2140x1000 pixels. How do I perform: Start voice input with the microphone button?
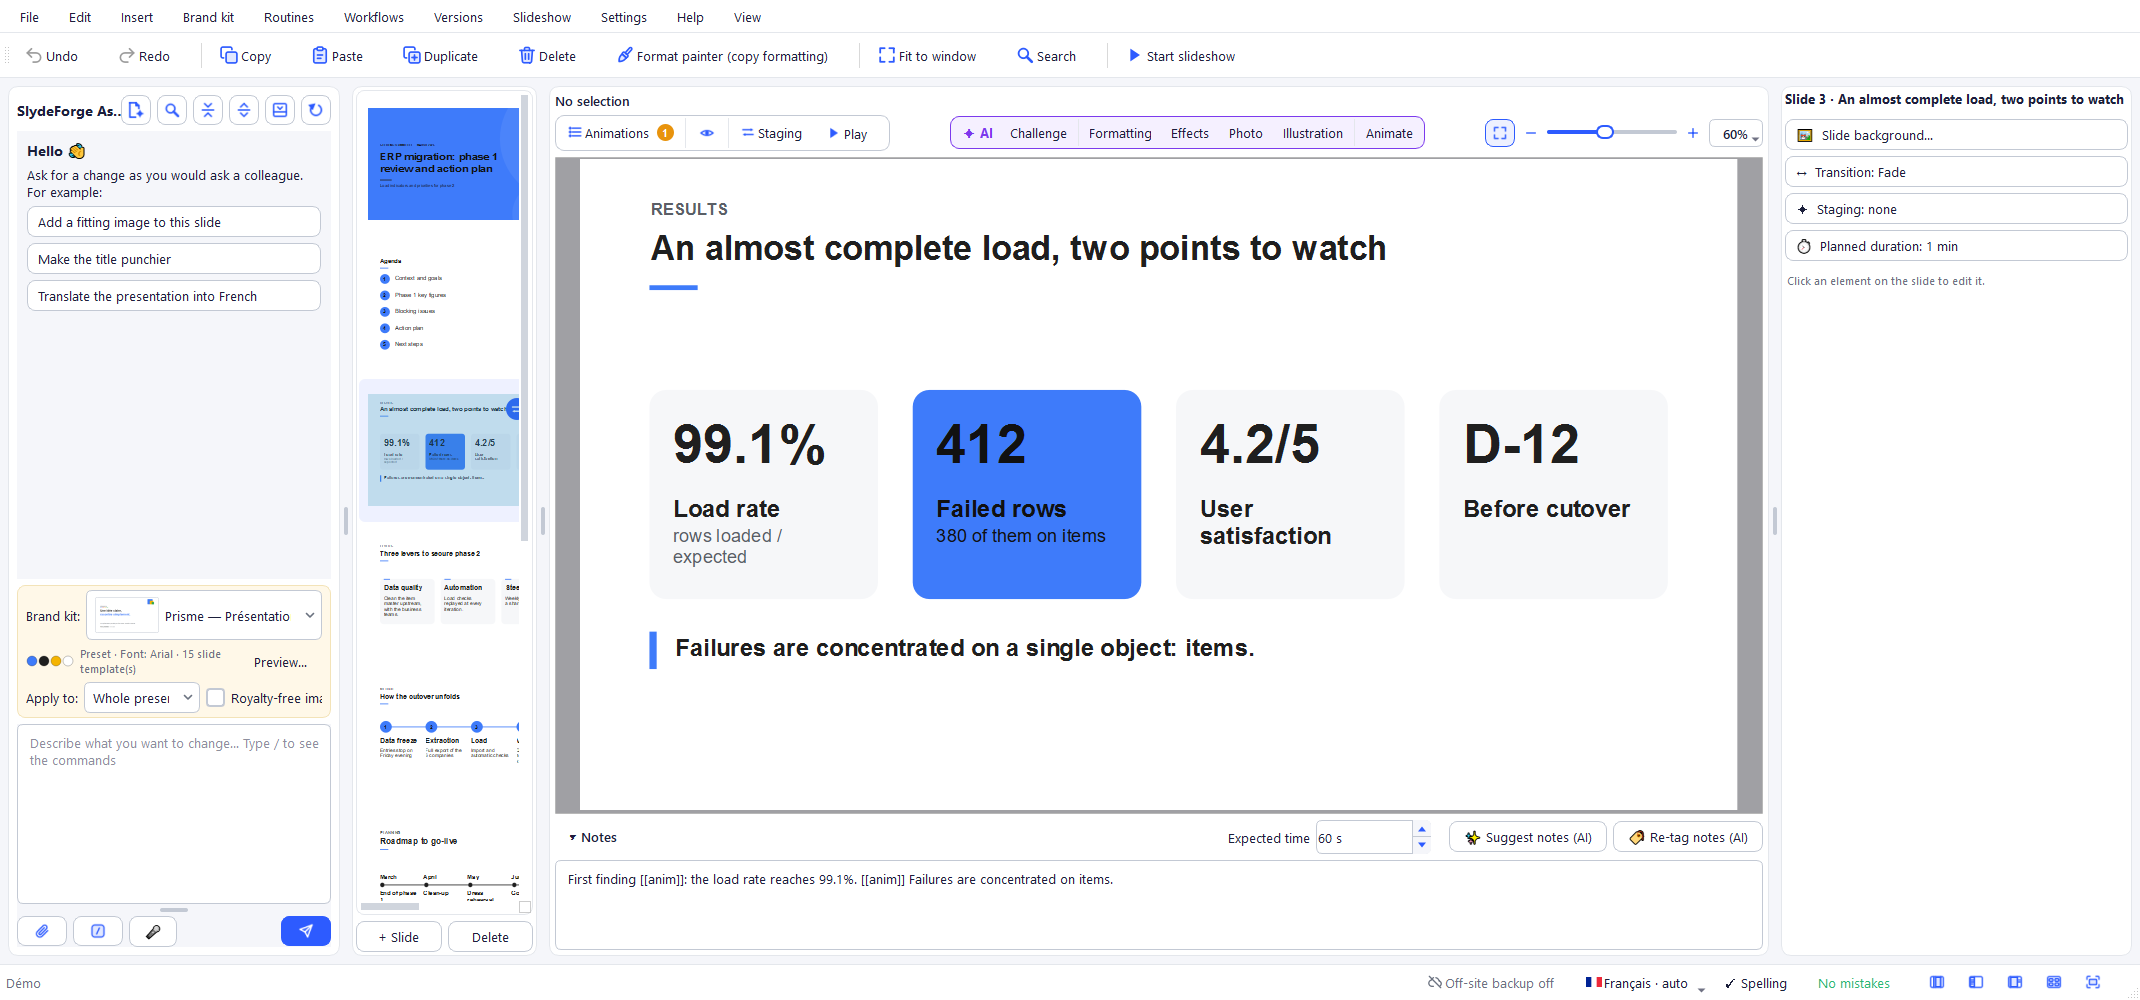(153, 931)
